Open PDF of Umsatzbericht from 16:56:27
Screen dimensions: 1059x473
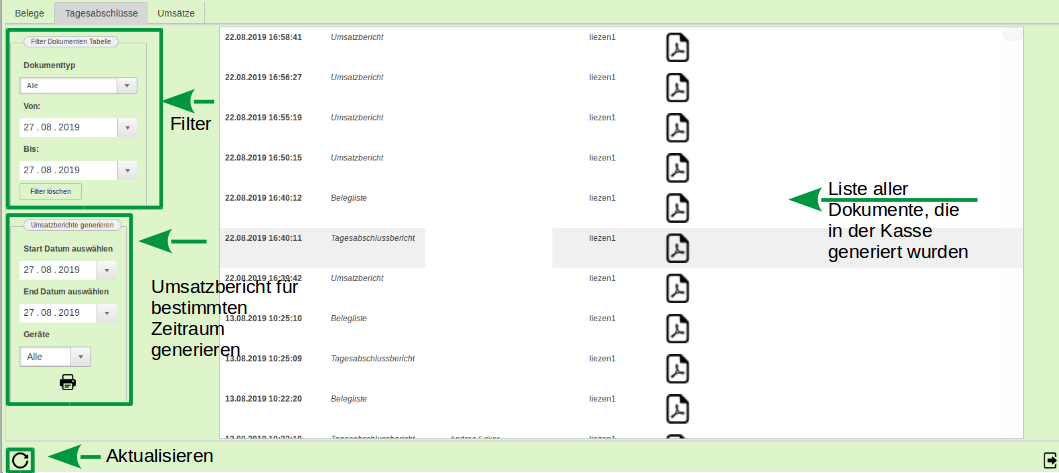click(x=678, y=88)
